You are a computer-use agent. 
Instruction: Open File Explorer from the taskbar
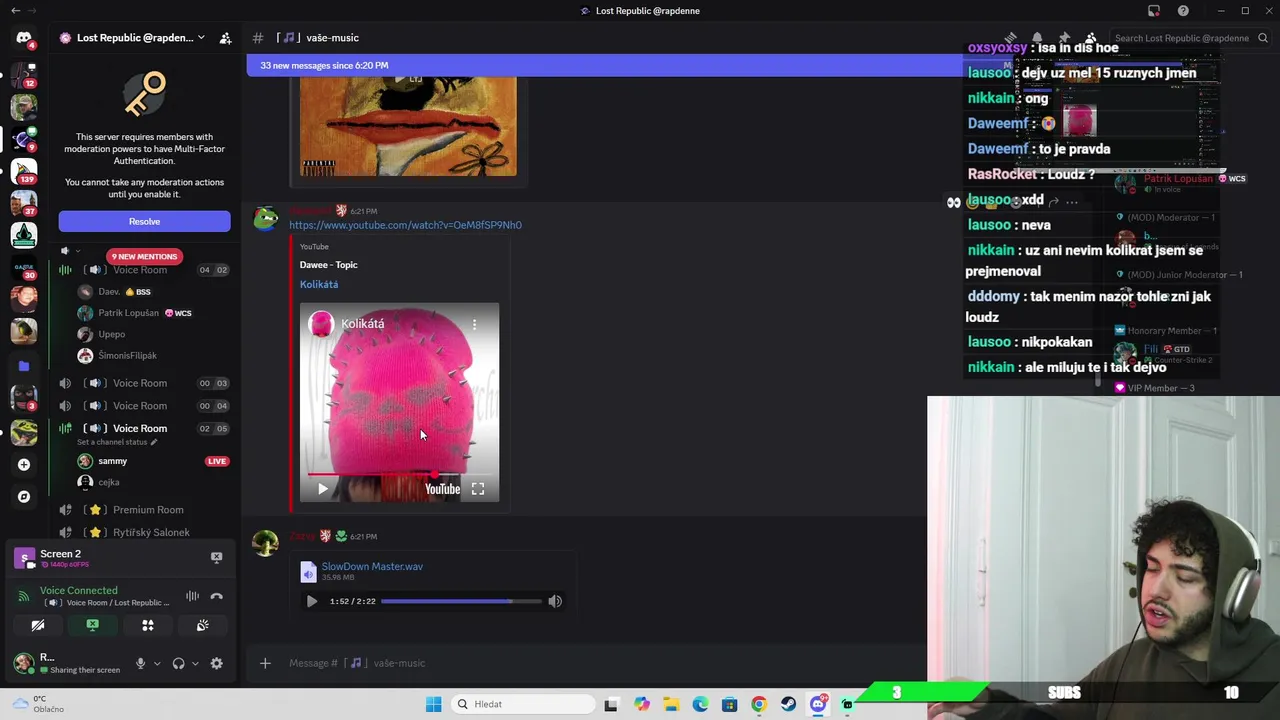[x=671, y=704]
